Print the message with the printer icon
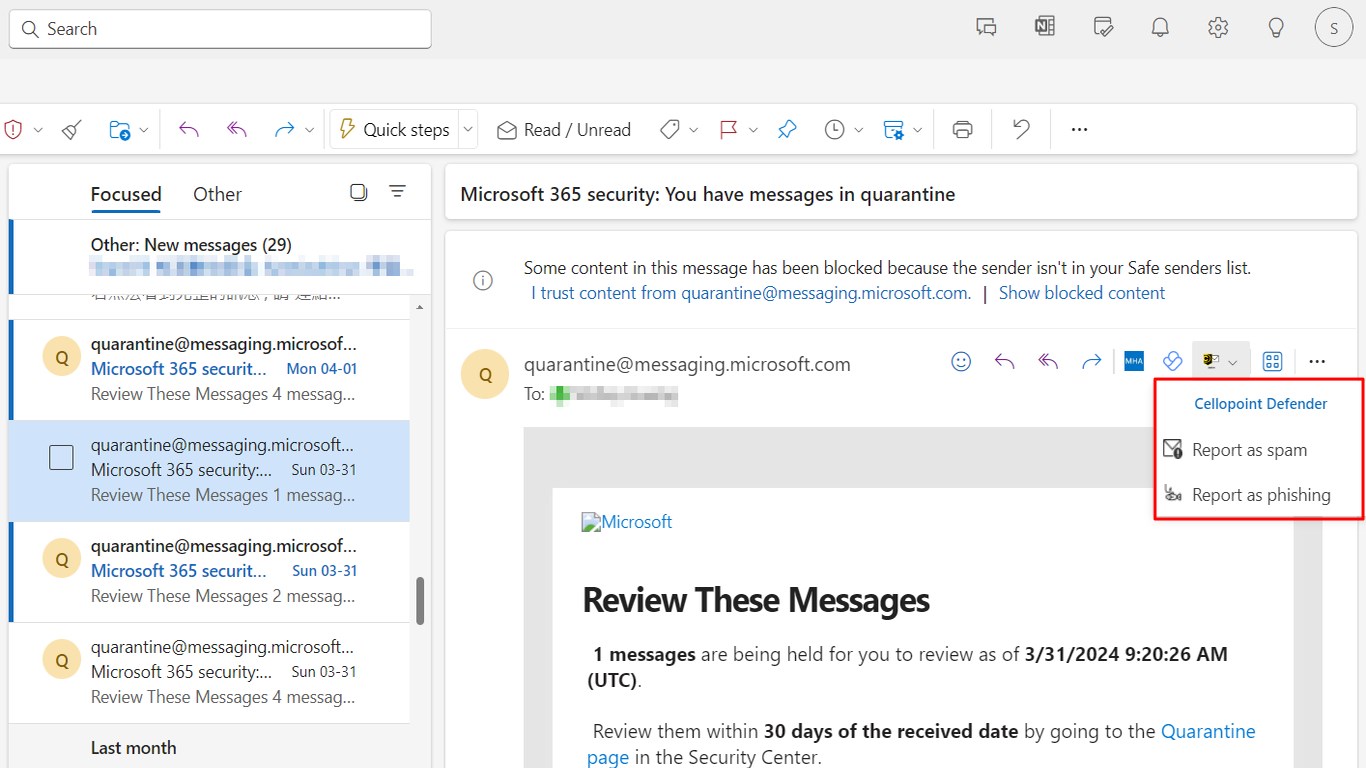Viewport: 1366px width, 768px height. pyautogui.click(x=962, y=130)
